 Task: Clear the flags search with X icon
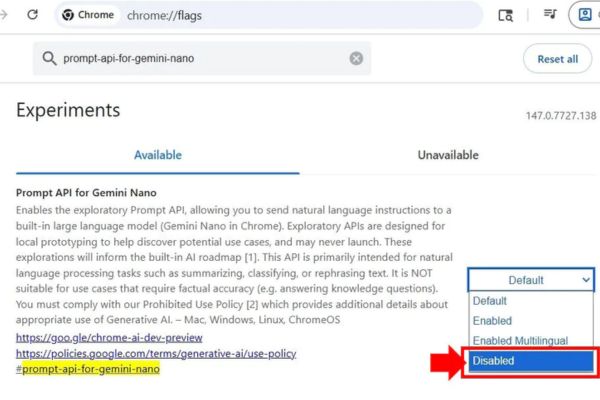356,59
